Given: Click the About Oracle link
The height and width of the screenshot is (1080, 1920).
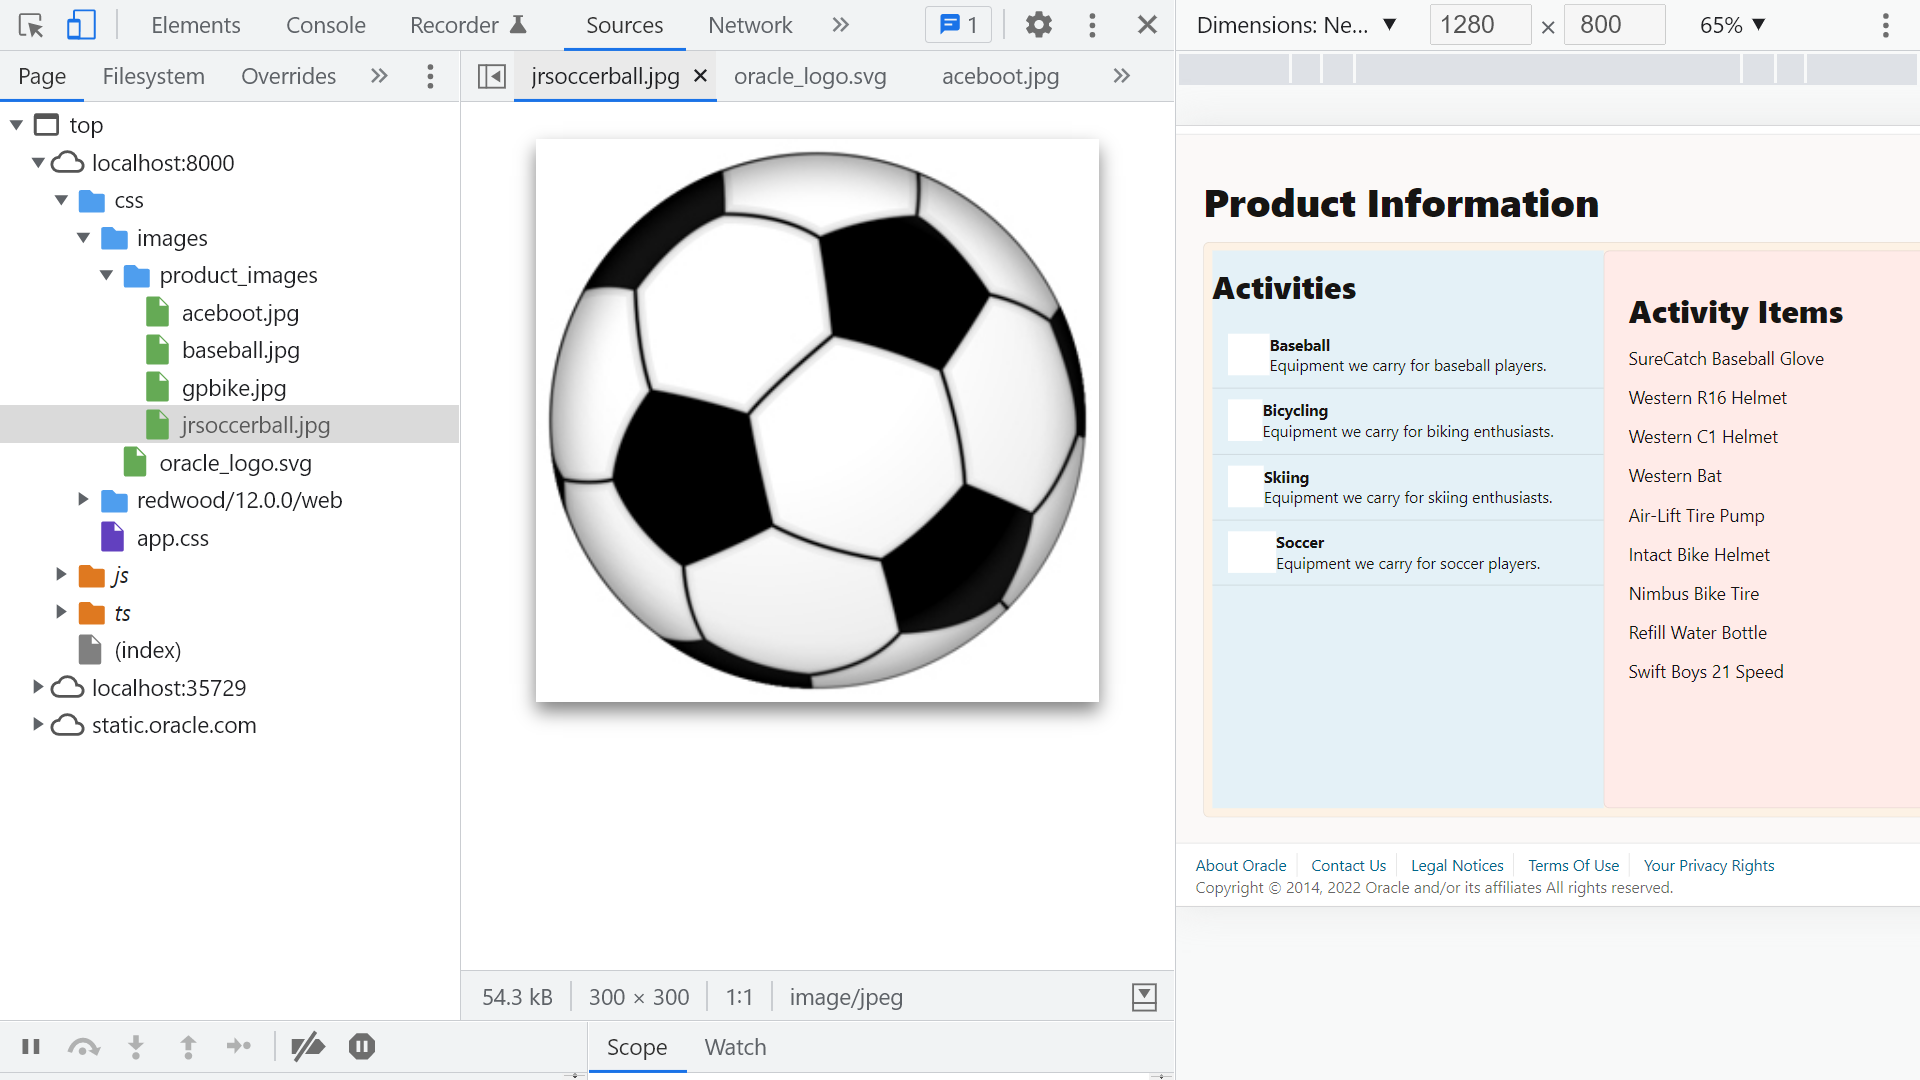Looking at the screenshot, I should pyautogui.click(x=1241, y=866).
